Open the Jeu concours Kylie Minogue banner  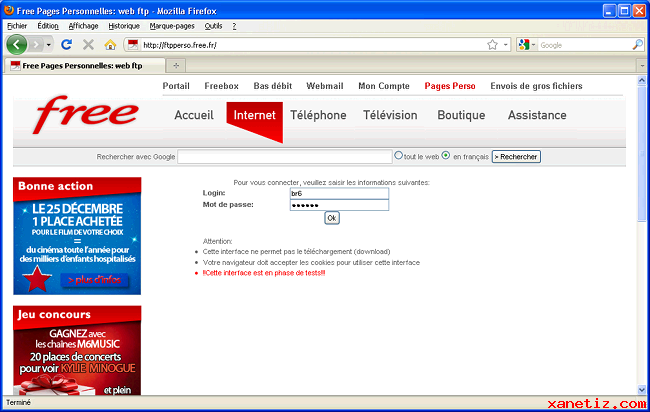tap(77, 350)
